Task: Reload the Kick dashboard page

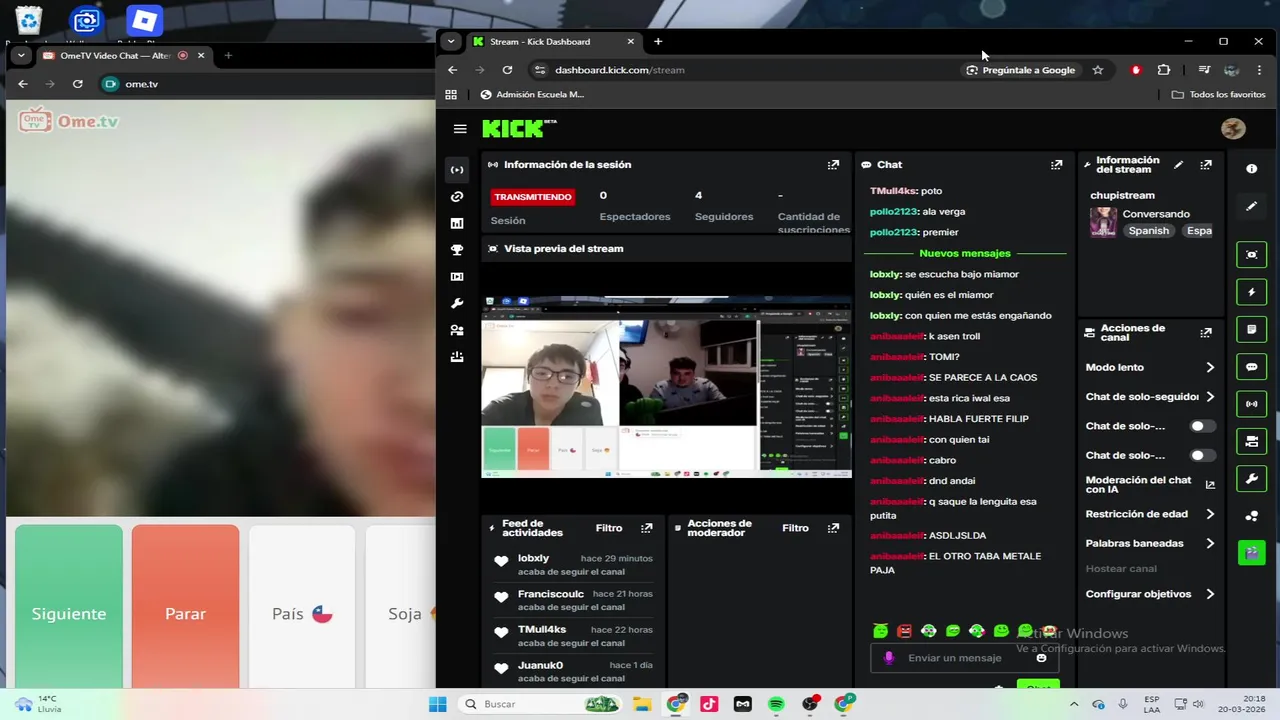Action: 507,70
